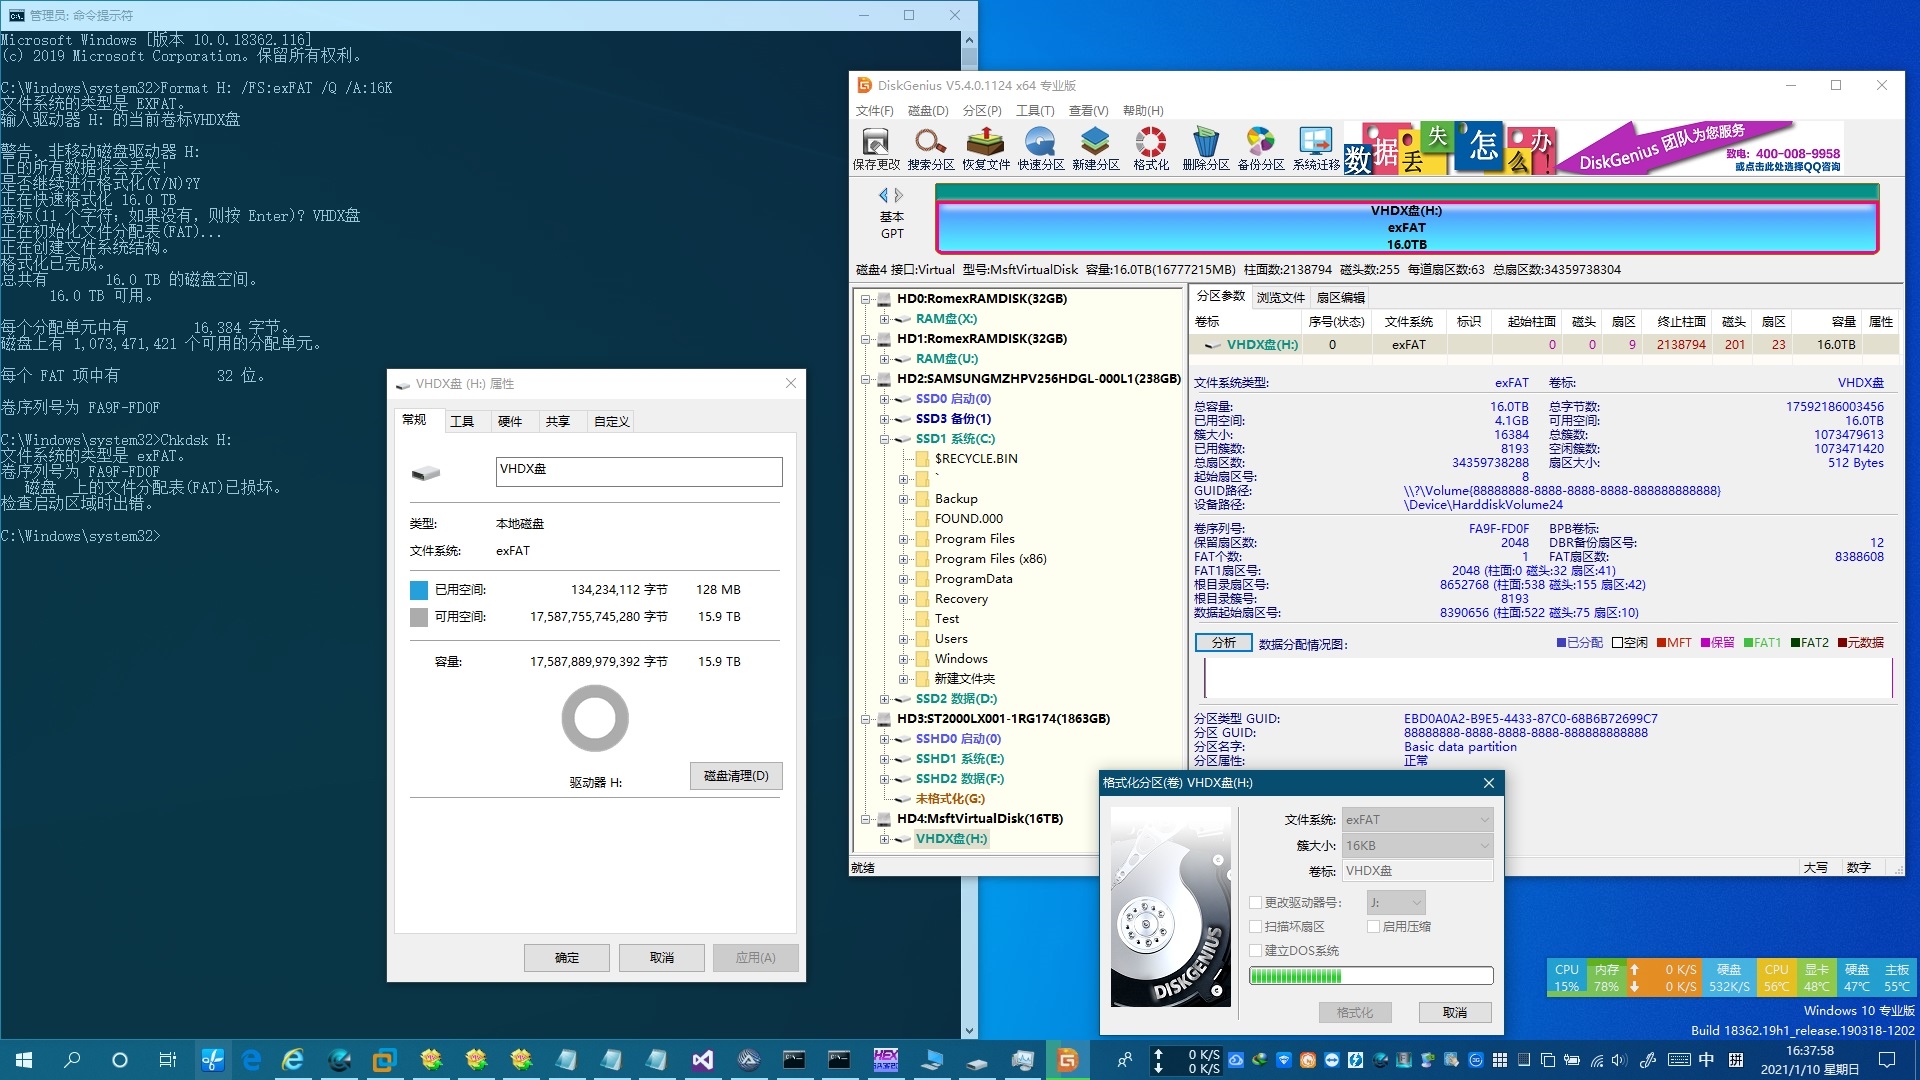Click the 磁盘清理(D) button in properties

(x=735, y=775)
